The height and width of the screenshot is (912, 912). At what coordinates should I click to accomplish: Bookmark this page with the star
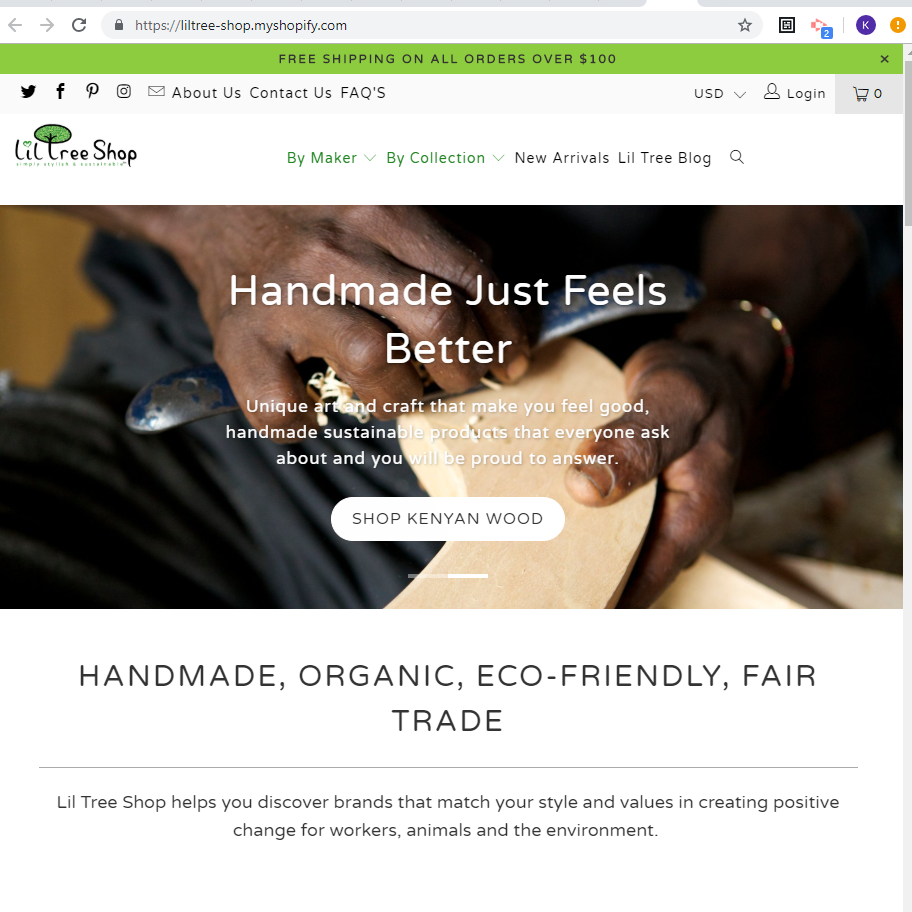pos(744,25)
